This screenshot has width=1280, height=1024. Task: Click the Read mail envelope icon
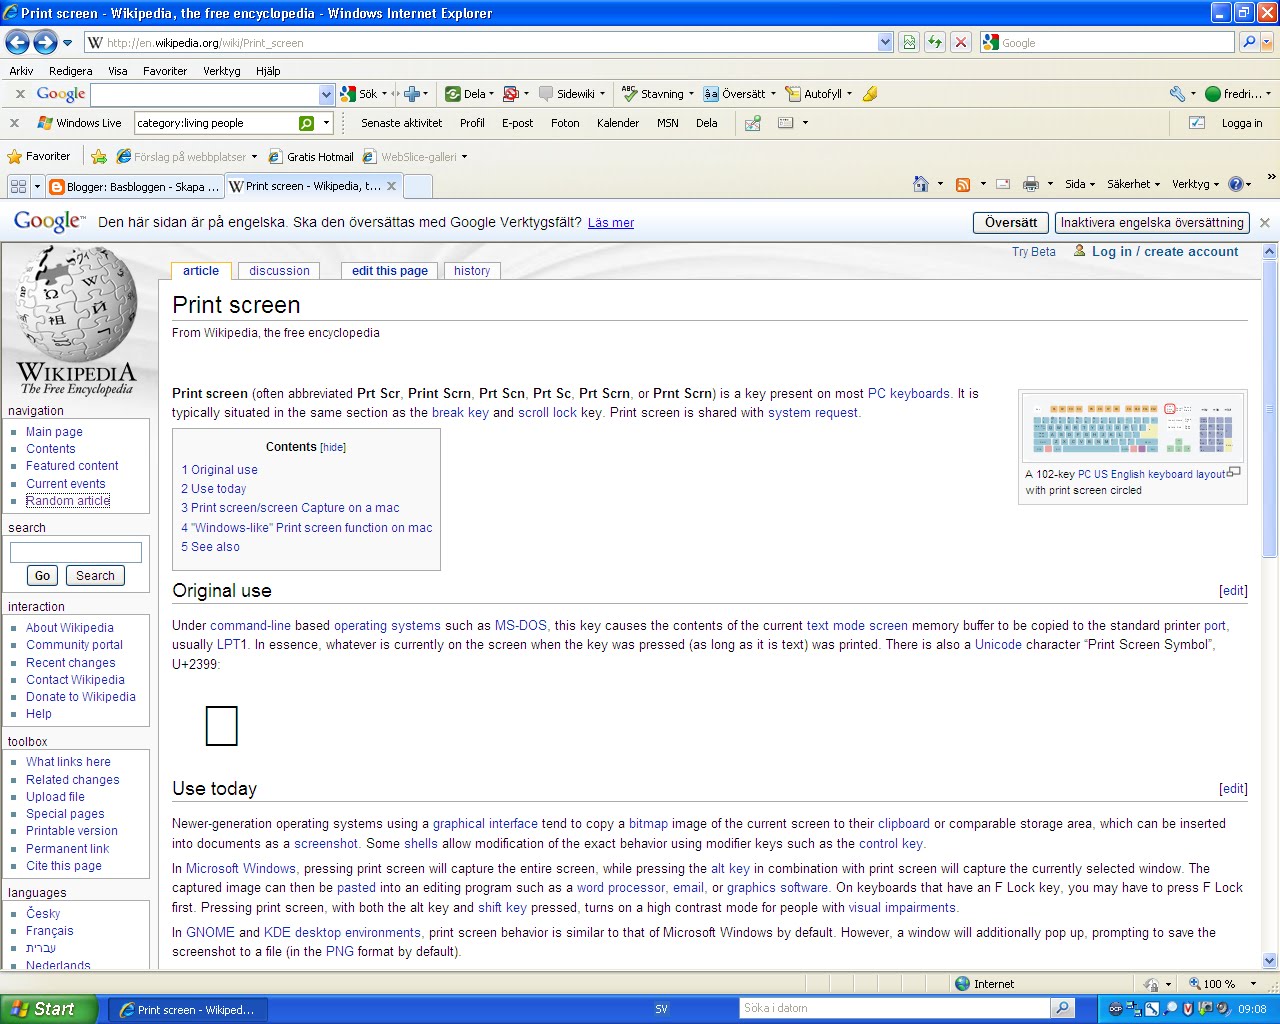coord(1003,184)
